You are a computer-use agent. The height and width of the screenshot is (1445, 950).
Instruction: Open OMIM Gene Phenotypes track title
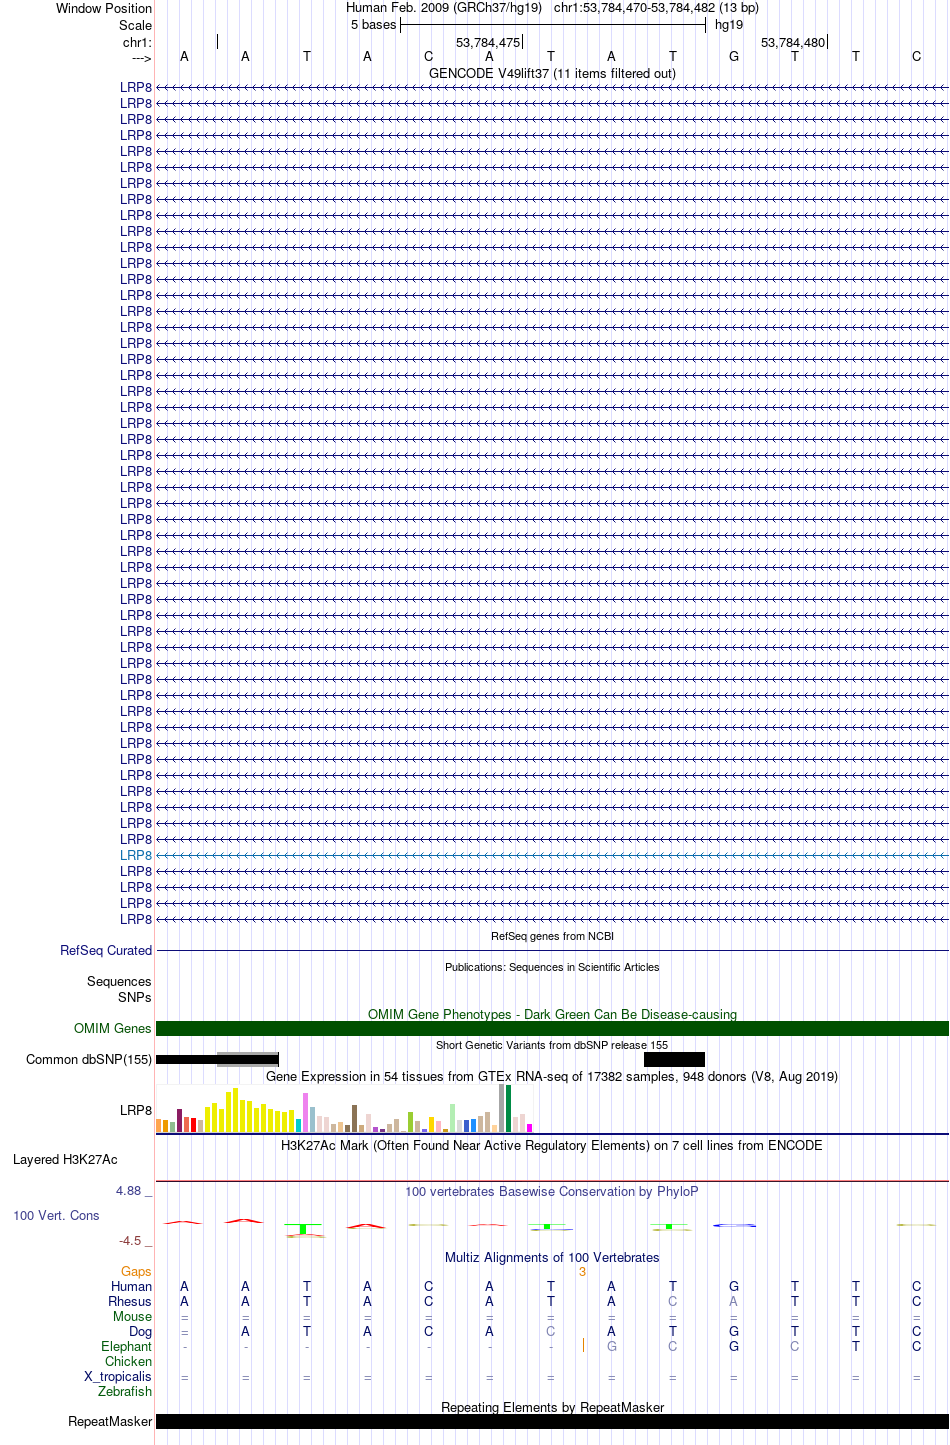click(552, 1014)
